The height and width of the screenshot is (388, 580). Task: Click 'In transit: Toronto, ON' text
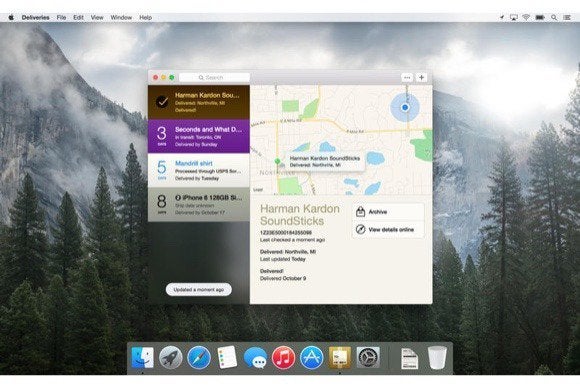[x=198, y=137]
